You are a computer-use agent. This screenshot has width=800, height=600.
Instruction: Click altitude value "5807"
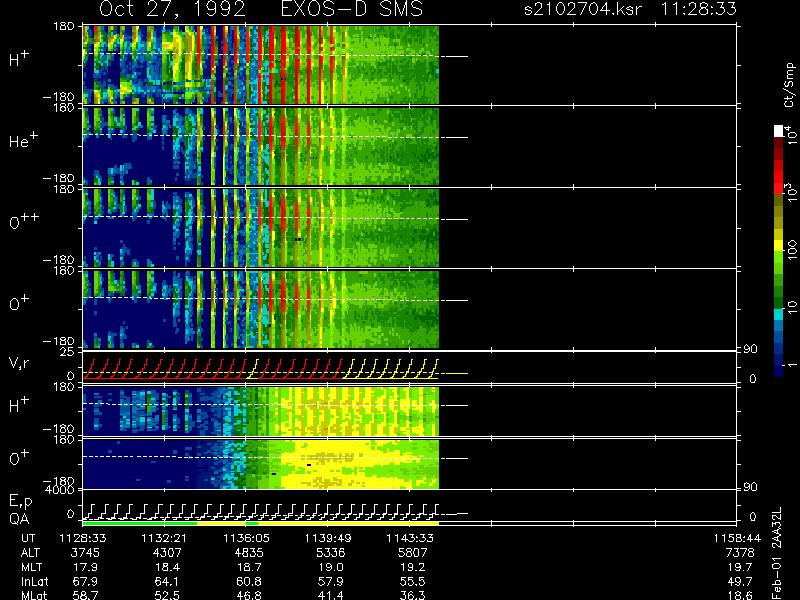point(412,553)
